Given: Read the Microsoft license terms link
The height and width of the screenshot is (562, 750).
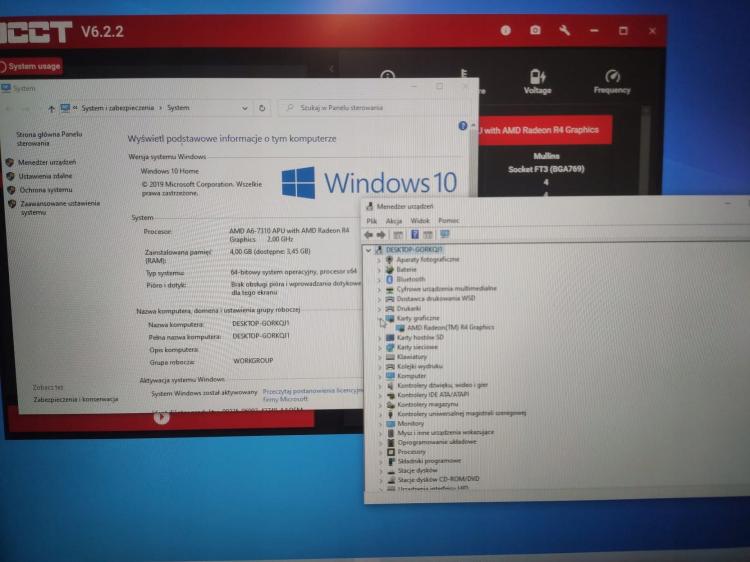Looking at the screenshot, I should tap(312, 395).
